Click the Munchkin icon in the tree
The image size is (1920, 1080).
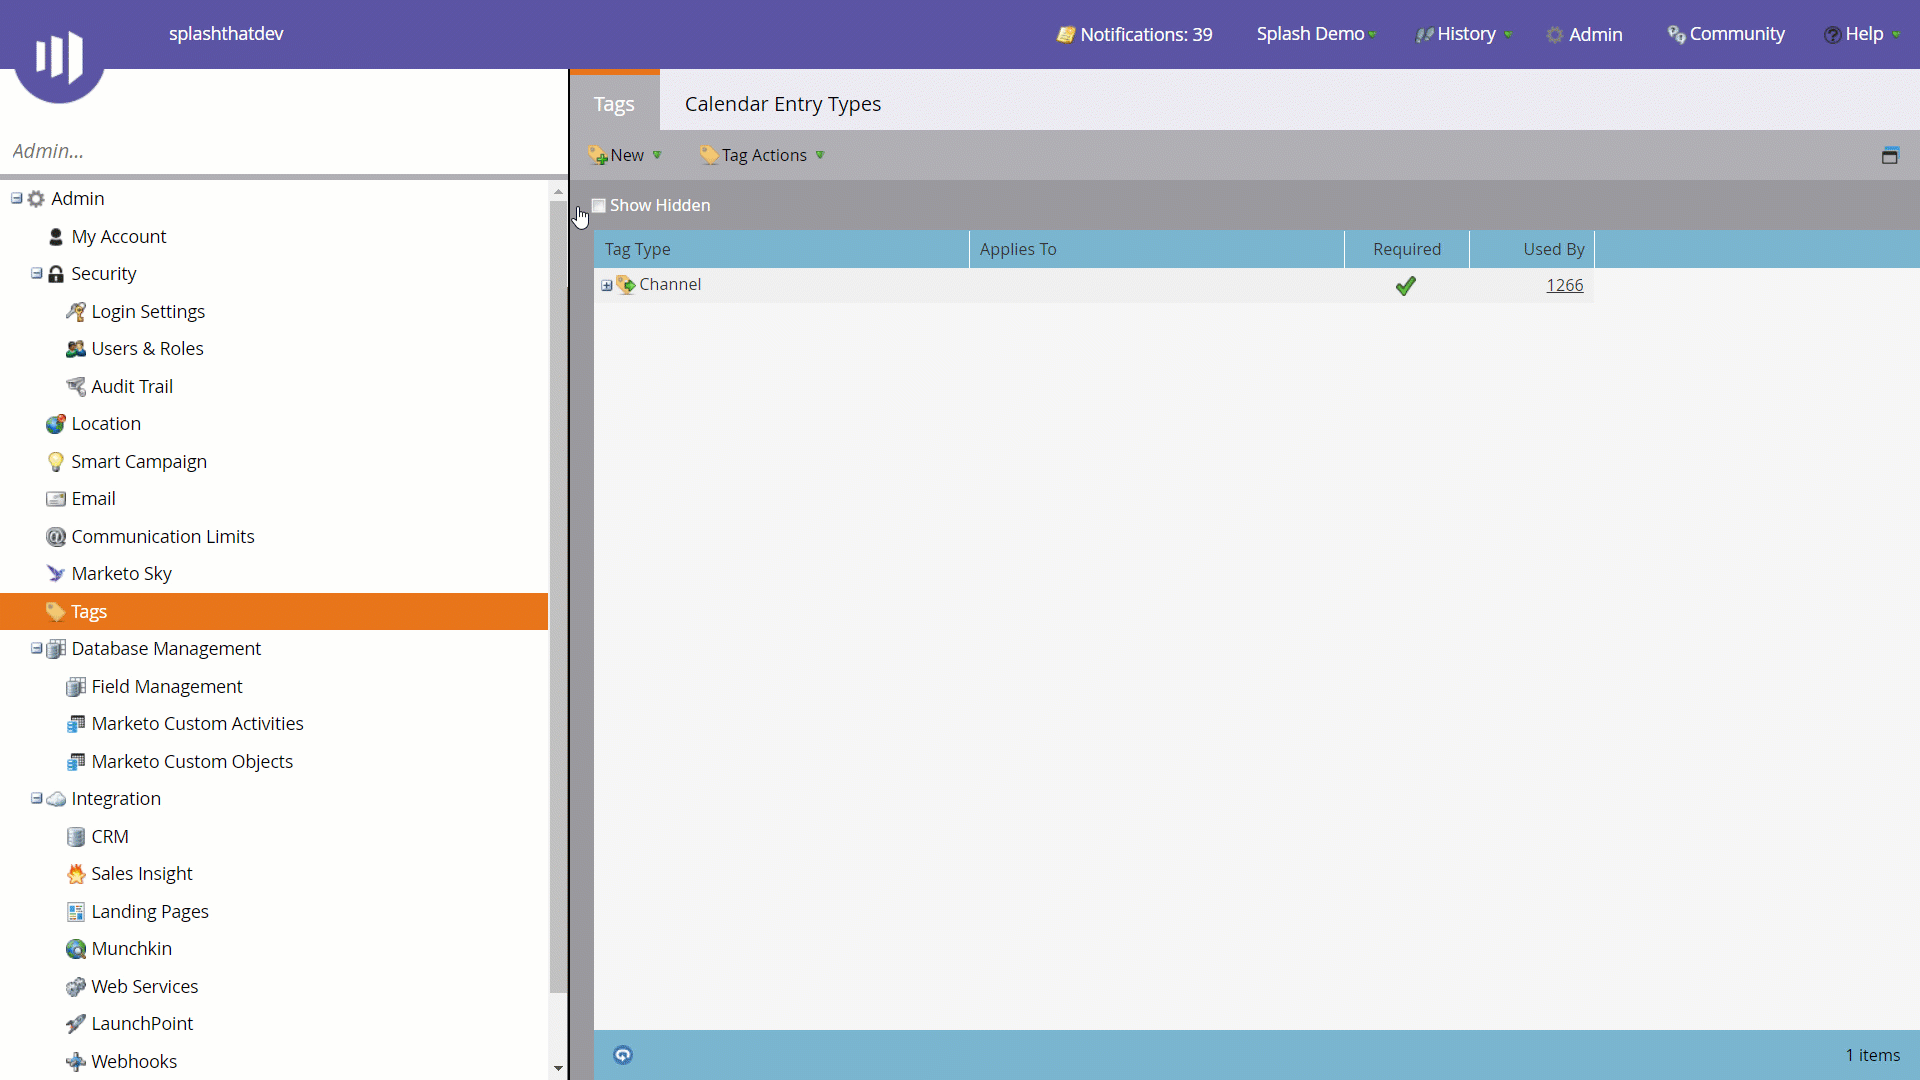point(76,949)
